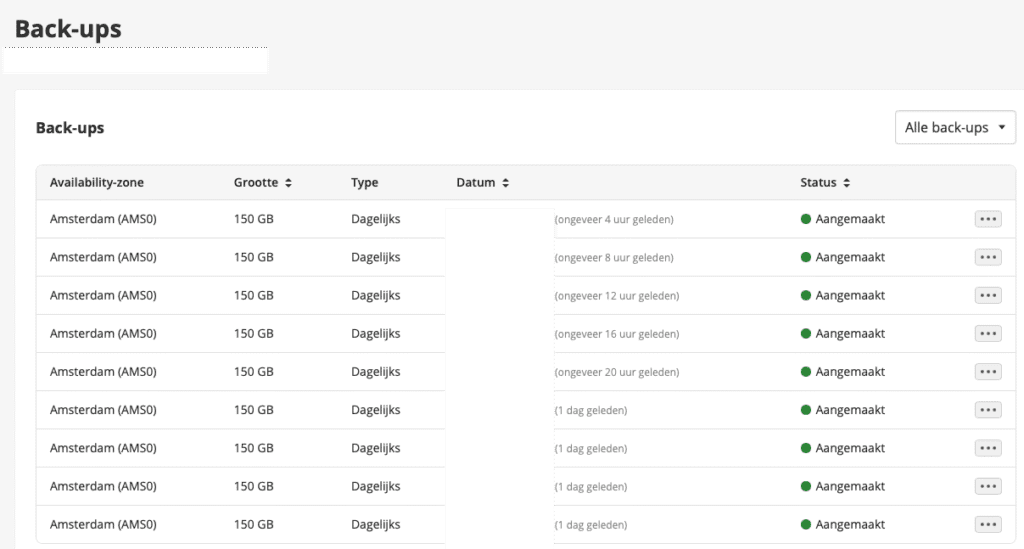
Task: Open actions menu for 16 uur geleden backup
Action: (x=988, y=333)
